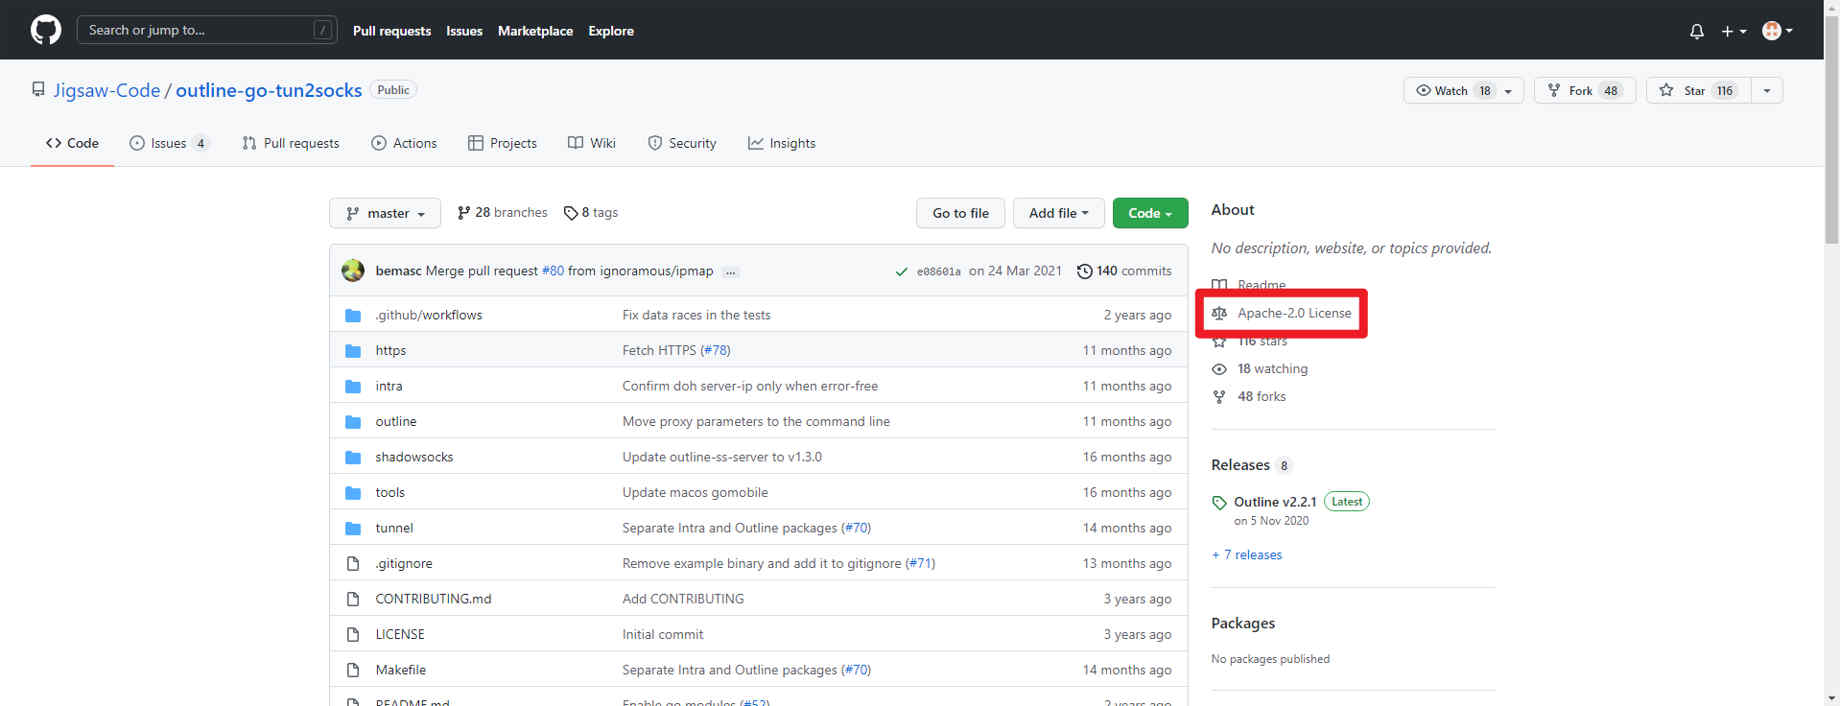Open the master branch dropdown
This screenshot has height=706, width=1840.
pos(385,213)
